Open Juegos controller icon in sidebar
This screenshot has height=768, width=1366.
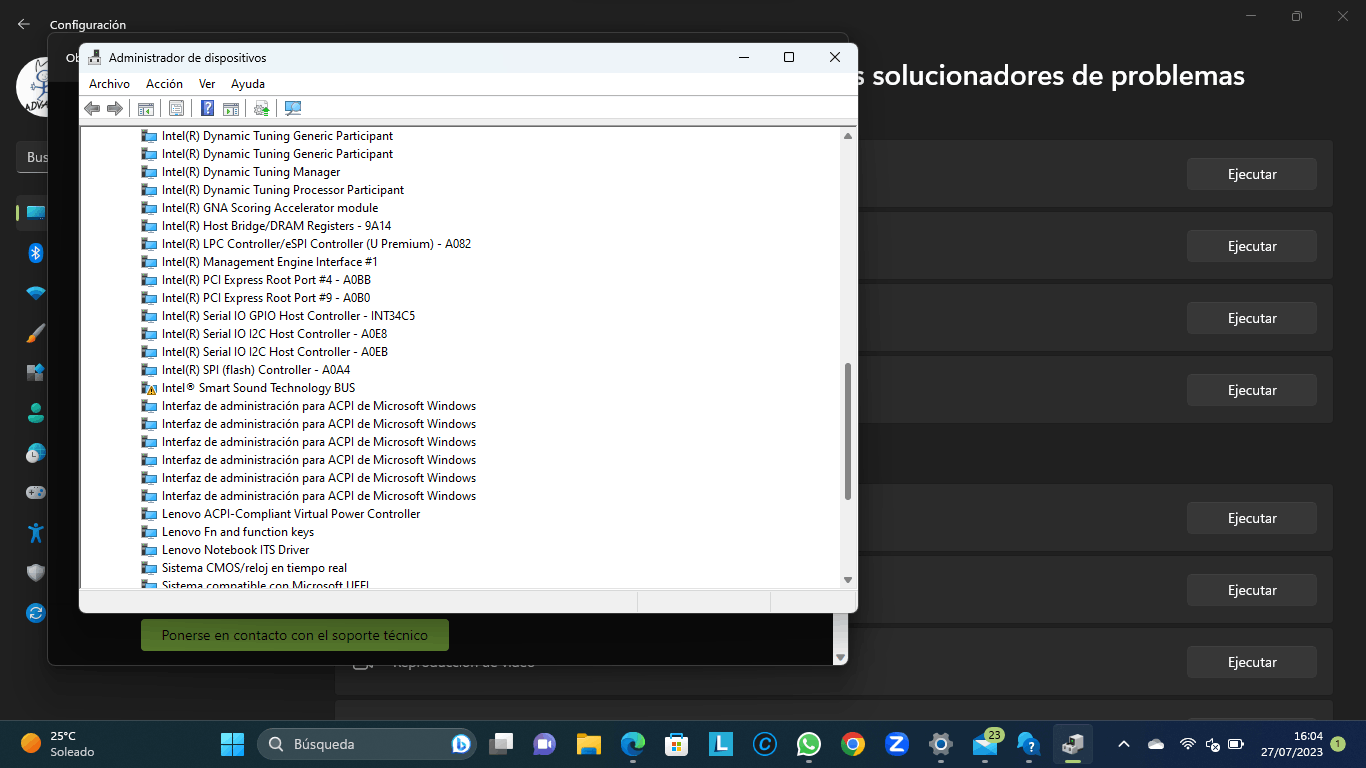(36, 493)
